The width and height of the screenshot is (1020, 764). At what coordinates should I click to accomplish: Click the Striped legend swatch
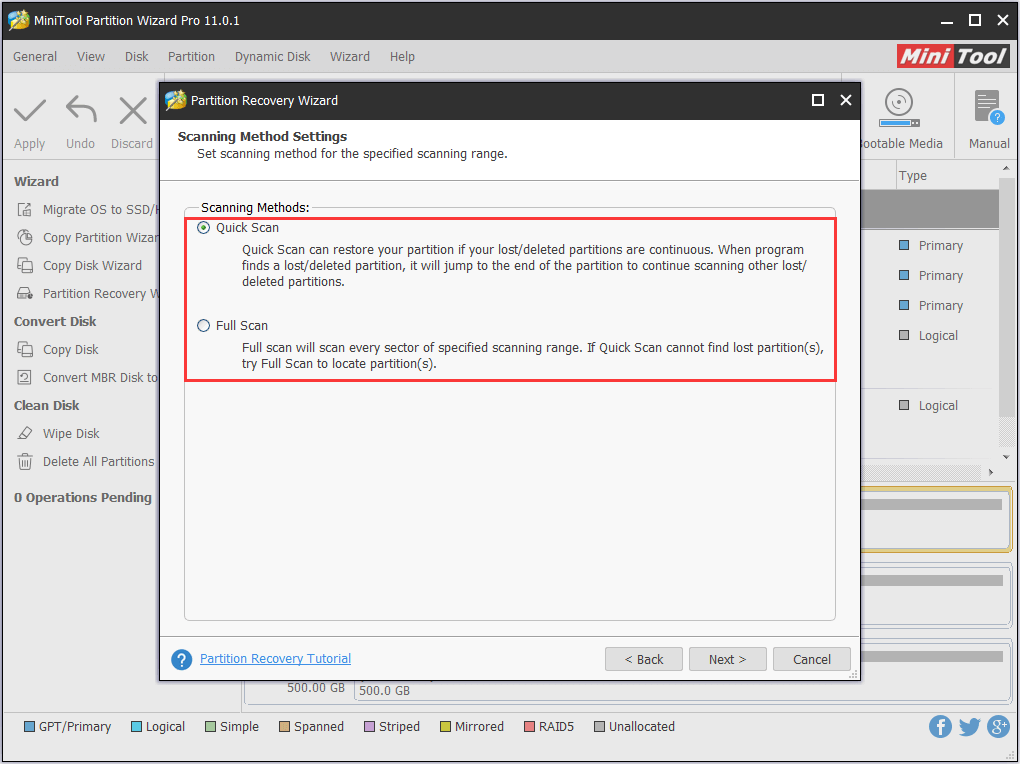click(x=369, y=726)
